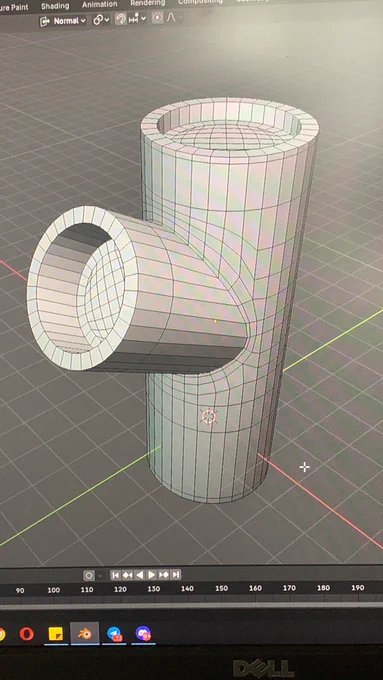This screenshot has width=383, height=680.
Task: Open Discord from the taskbar
Action: (x=143, y=634)
